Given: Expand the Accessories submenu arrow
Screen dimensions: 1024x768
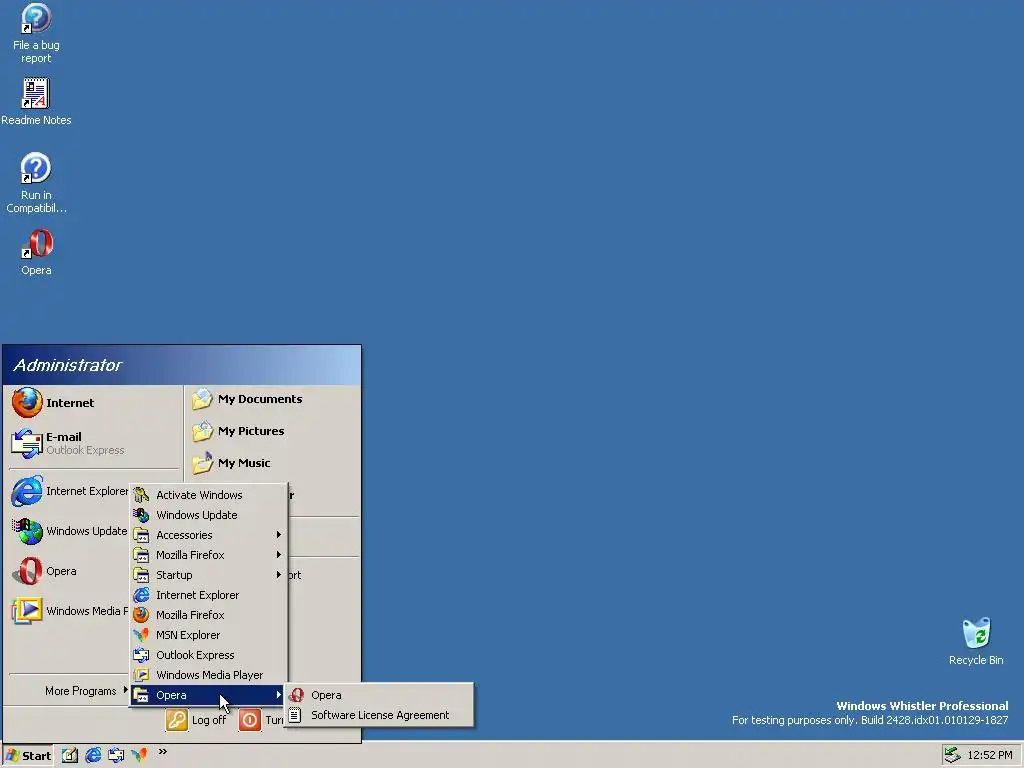Looking at the screenshot, I should 279,535.
